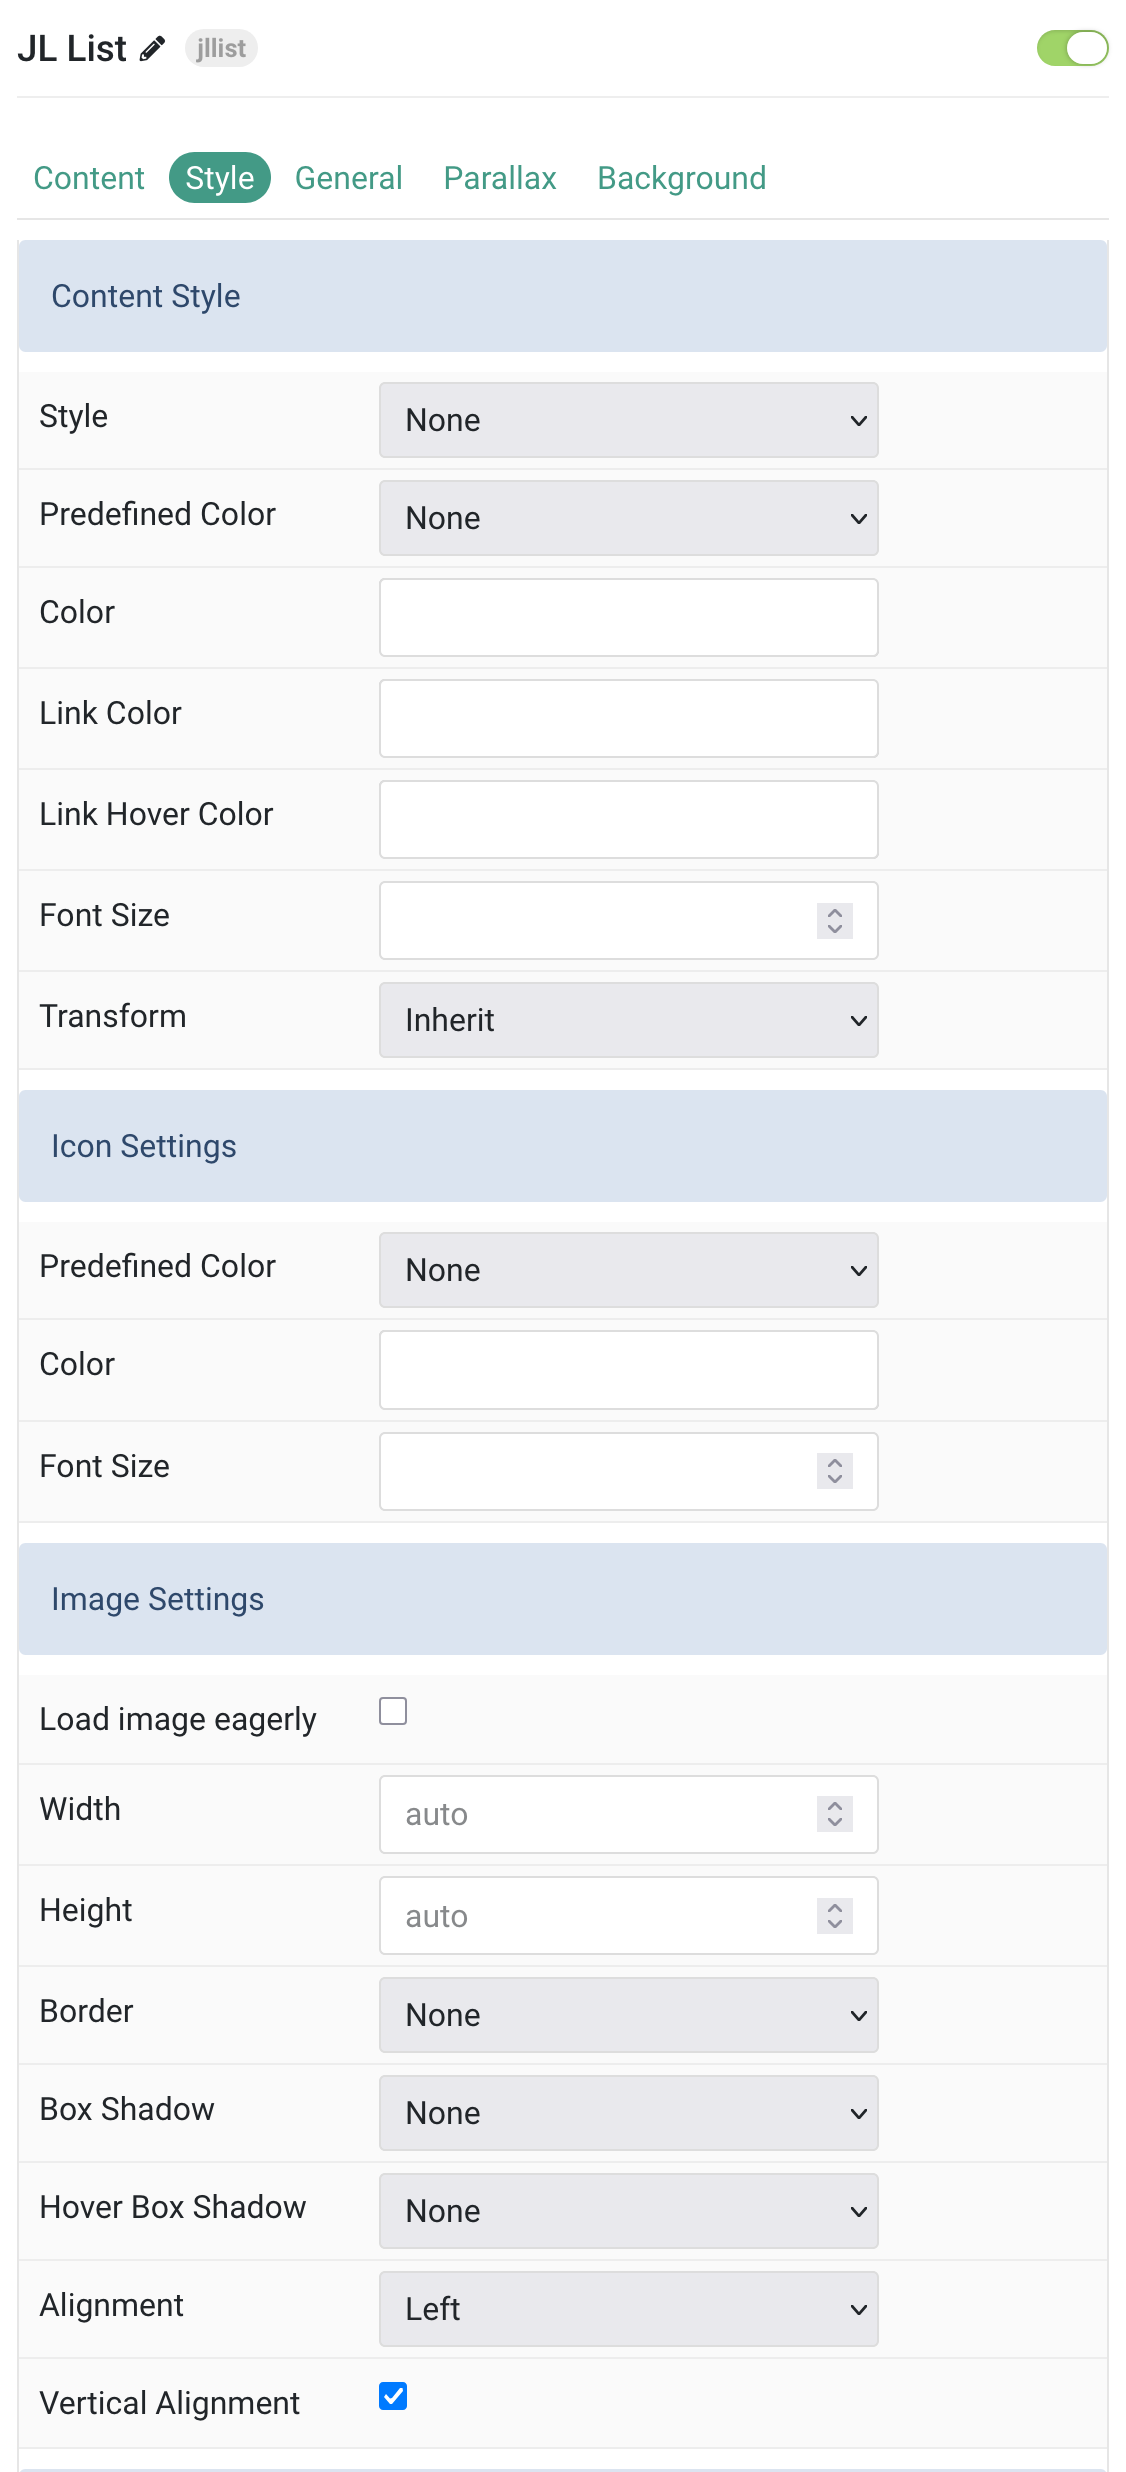Open the Style dropdown under Content Style
This screenshot has height=2472, width=1126.
[628, 420]
